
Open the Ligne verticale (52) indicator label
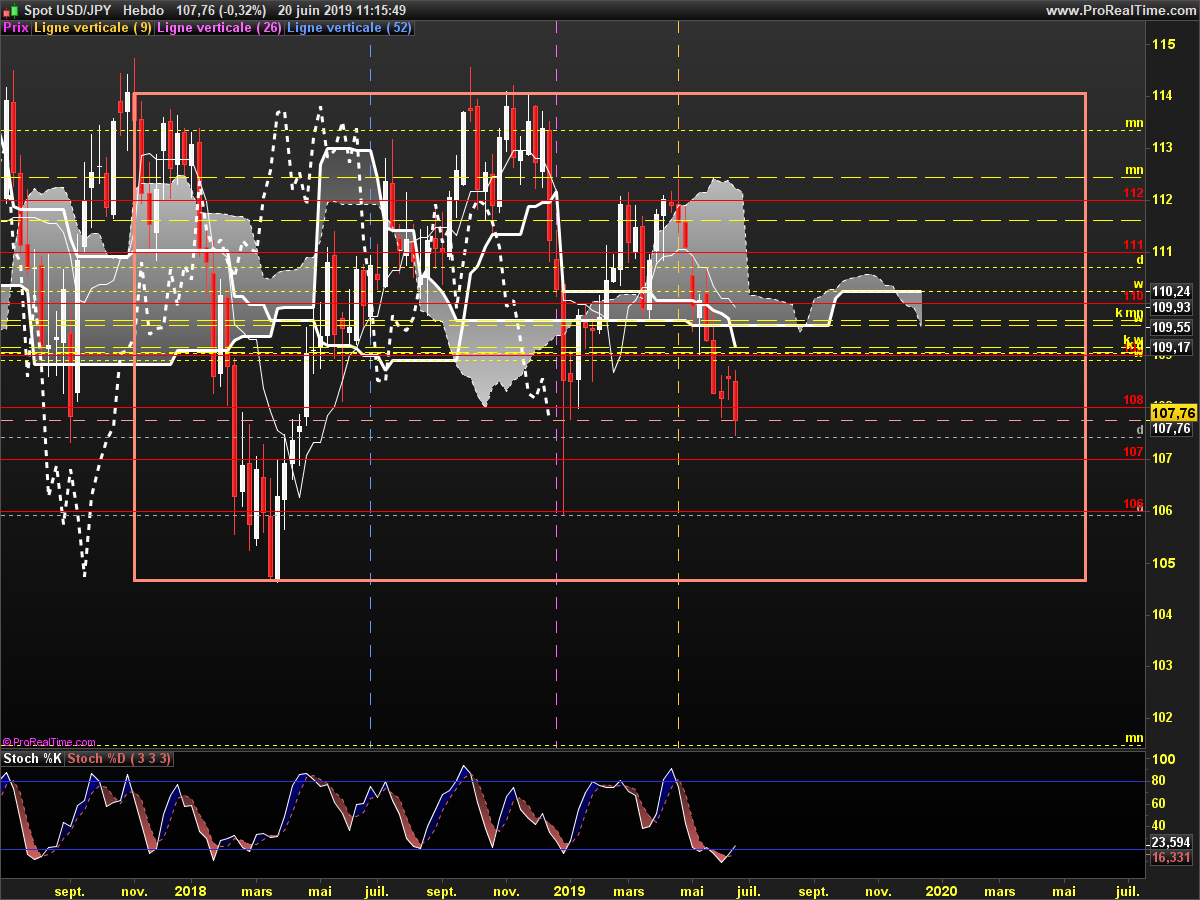(349, 28)
